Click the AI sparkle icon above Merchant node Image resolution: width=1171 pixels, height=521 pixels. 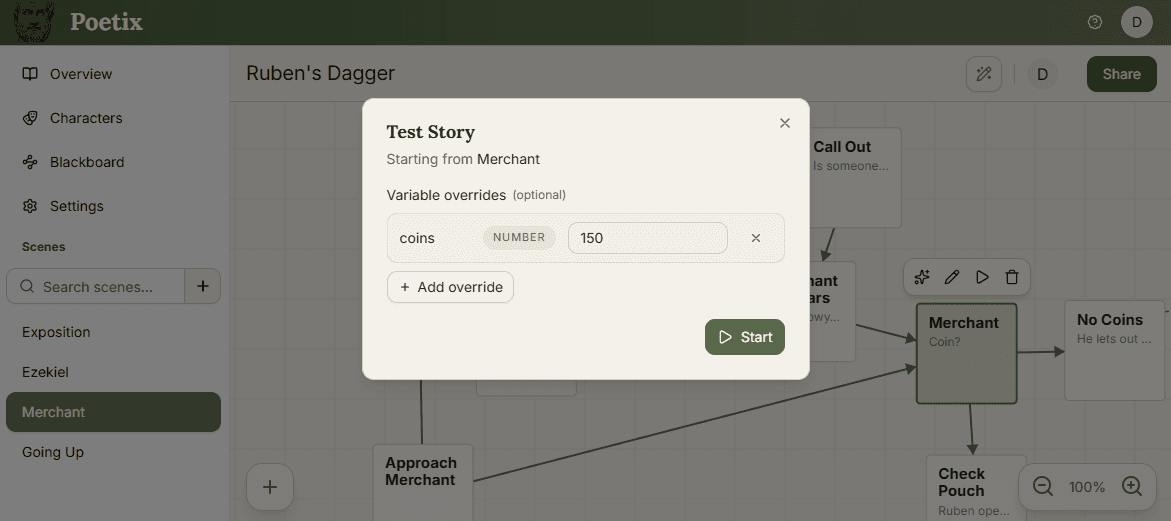pos(922,278)
